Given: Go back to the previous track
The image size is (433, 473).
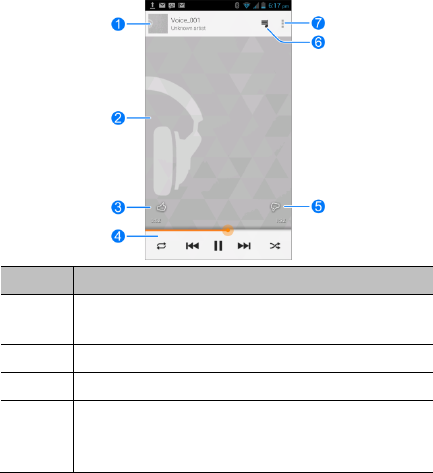Looking at the screenshot, I should [x=192, y=246].
